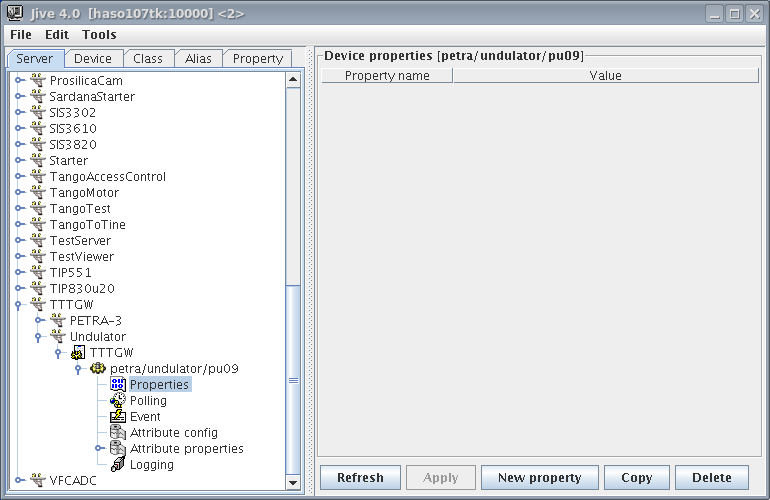This screenshot has height=500, width=770.
Task: Expand the PETRA-3 instance node
Action: click(x=39, y=320)
